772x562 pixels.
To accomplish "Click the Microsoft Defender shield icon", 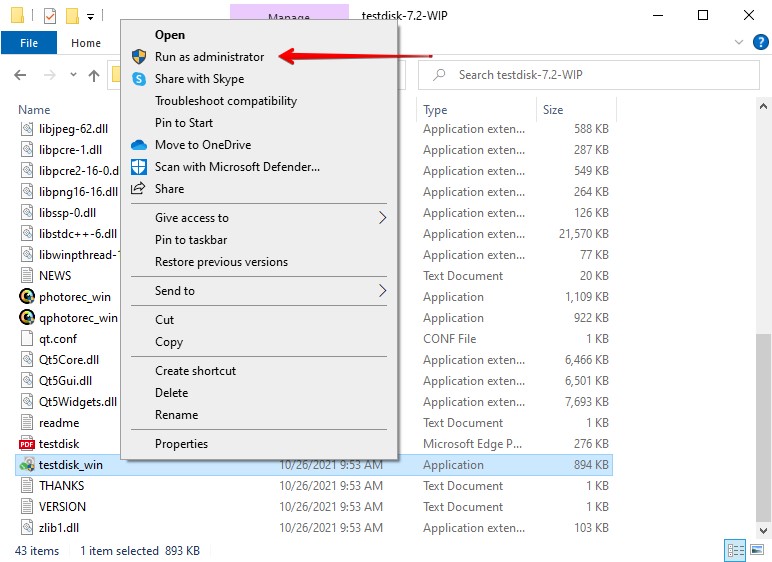I will click(139, 167).
